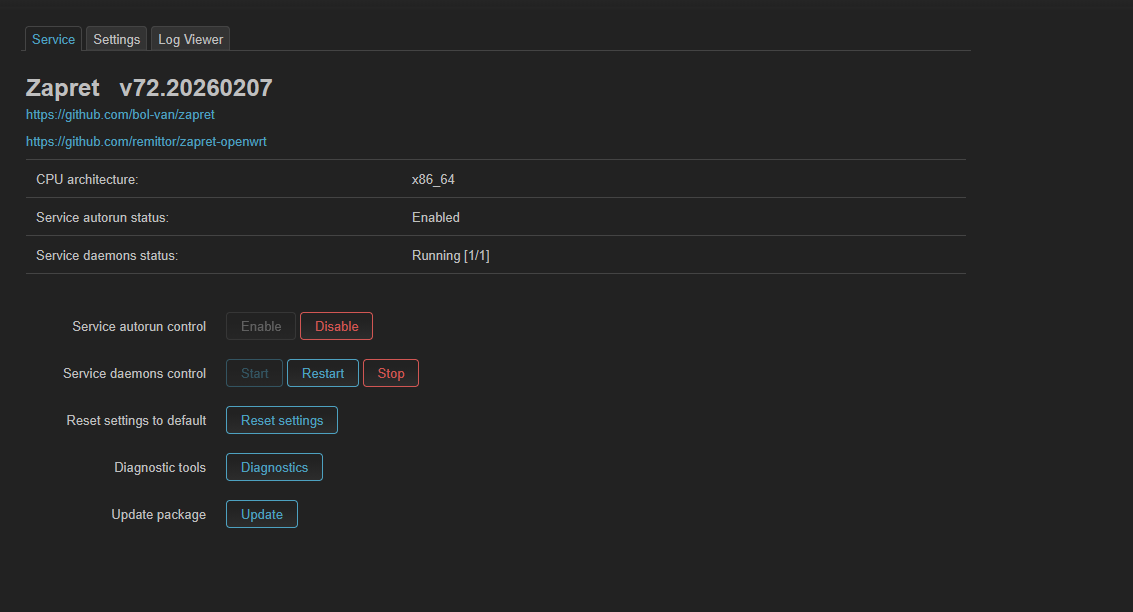Screen dimensions: 1133x612
Task: Click the Start daemons button
Action: tap(254, 373)
